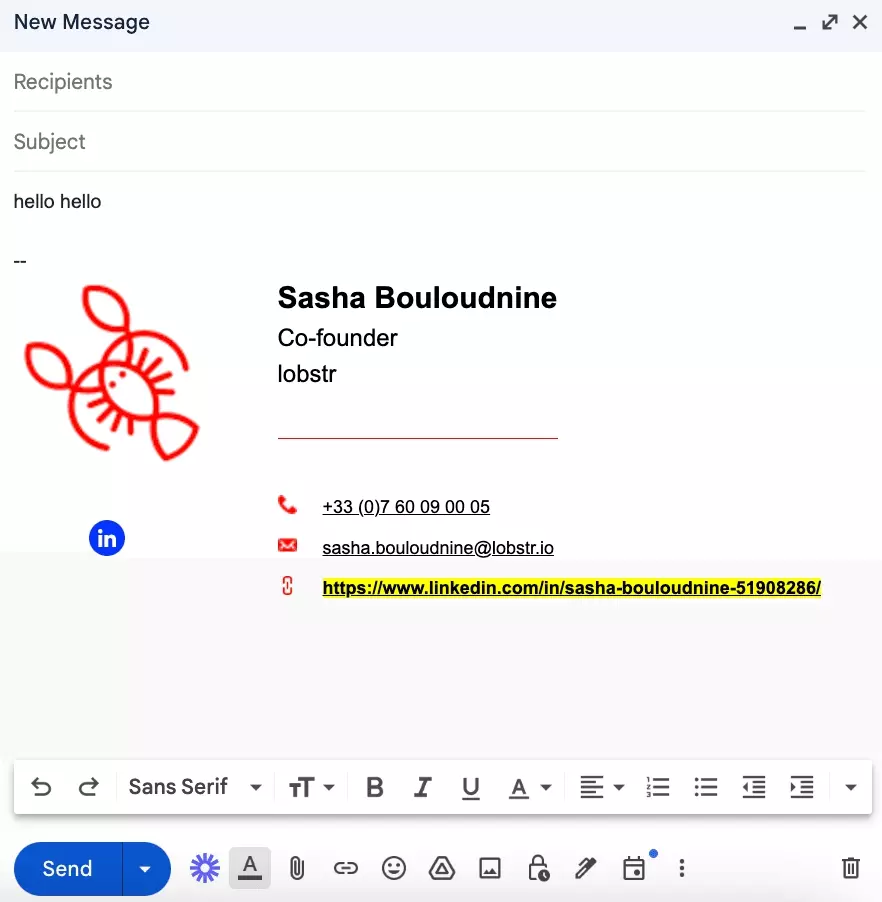Open the text color picker

530,788
